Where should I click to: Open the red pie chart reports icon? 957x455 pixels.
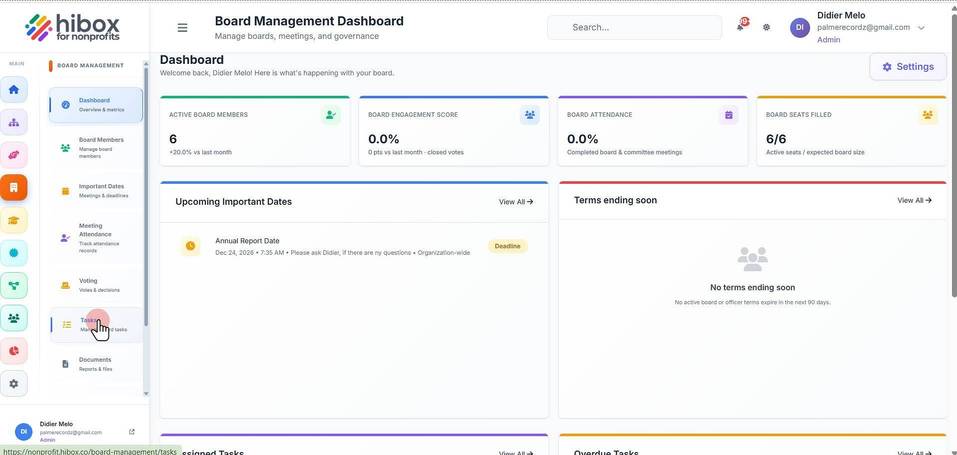(14, 351)
